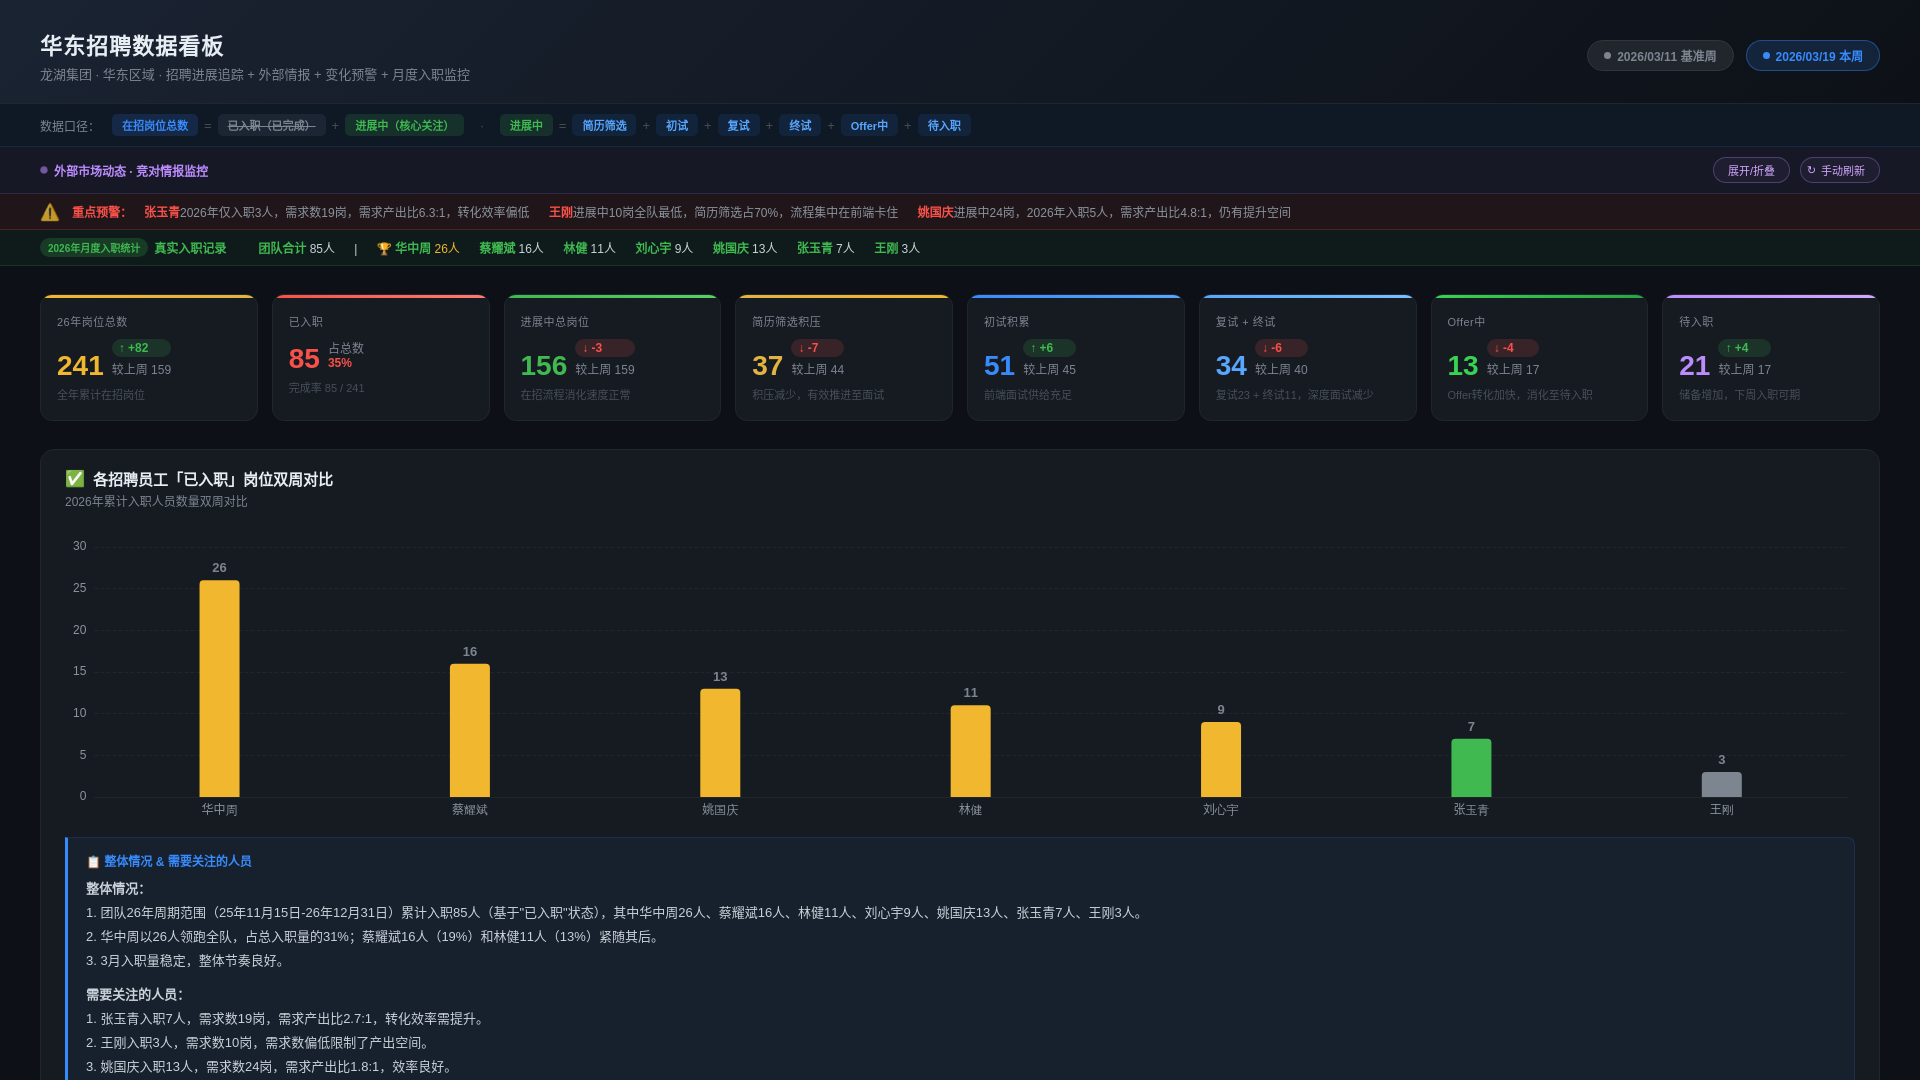Click the 初试 stage tag
Viewport: 1920px width, 1080px height.
677,125
